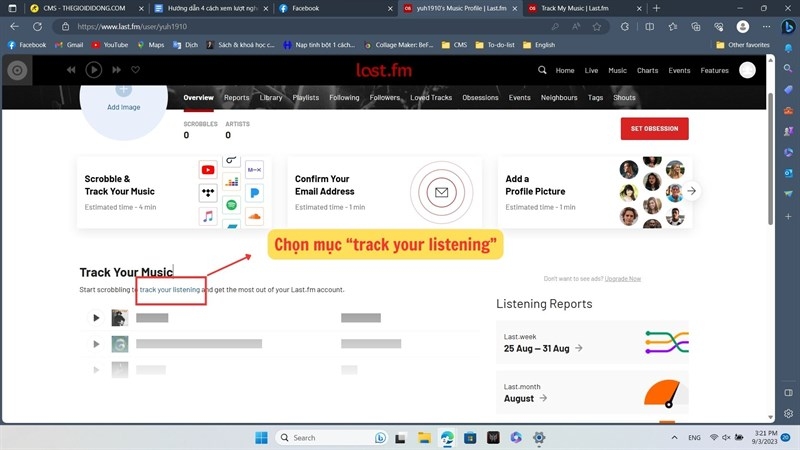Image resolution: width=800 pixels, height=450 pixels.
Task: Open the Last.fm search magnifier icon
Action: (x=542, y=70)
